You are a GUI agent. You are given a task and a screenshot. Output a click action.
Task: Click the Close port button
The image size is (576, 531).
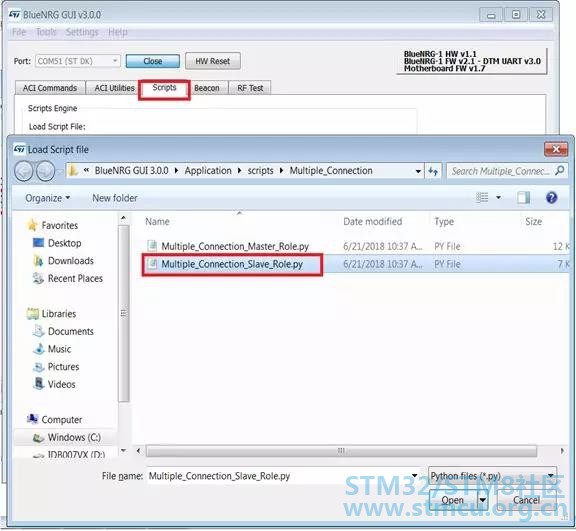click(153, 61)
